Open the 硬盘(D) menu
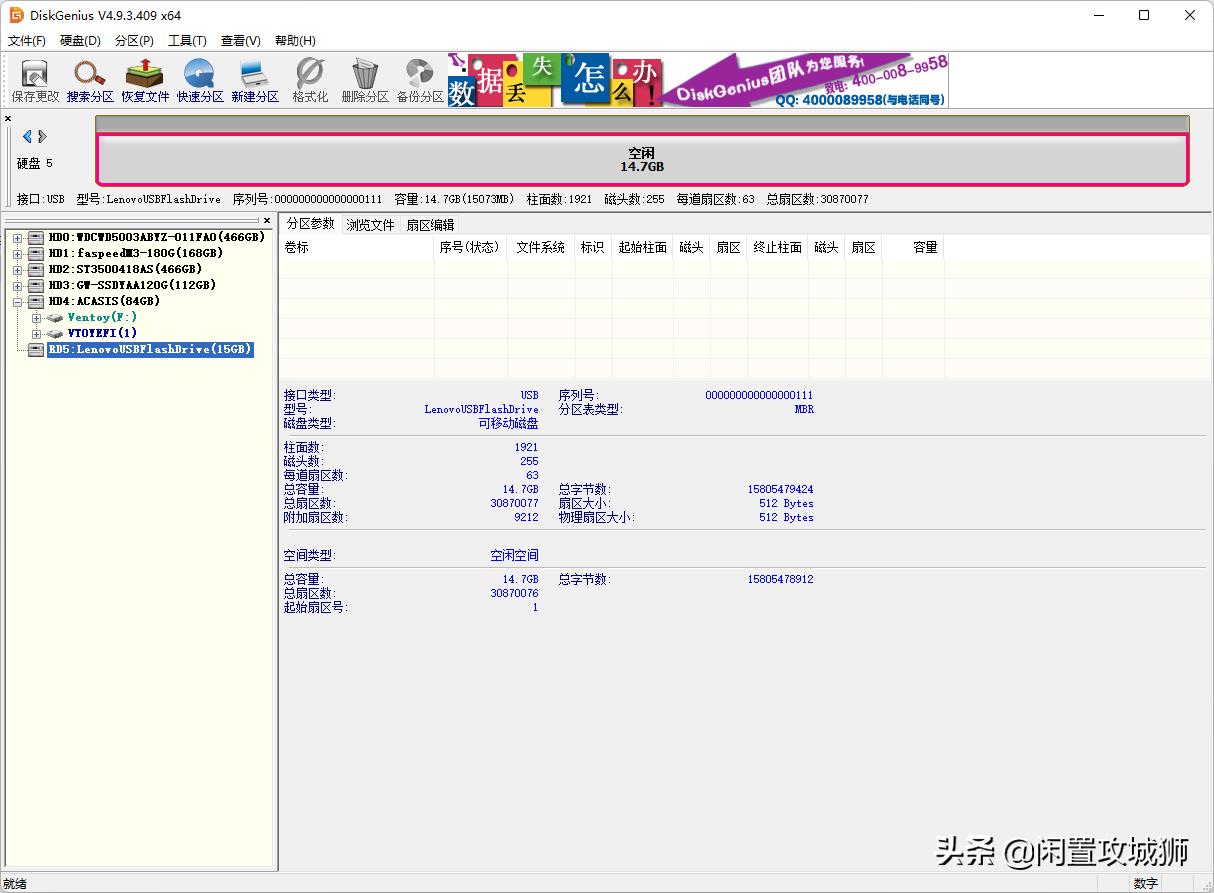1214x893 pixels. 80,41
